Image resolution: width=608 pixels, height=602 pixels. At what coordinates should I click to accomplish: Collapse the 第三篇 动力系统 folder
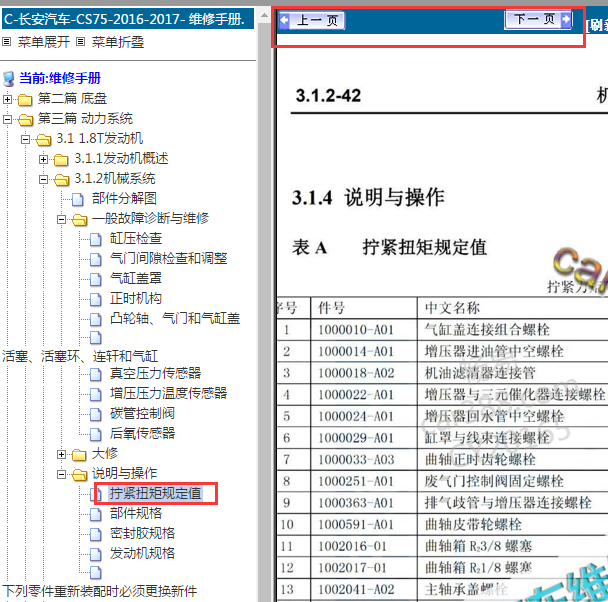7,119
